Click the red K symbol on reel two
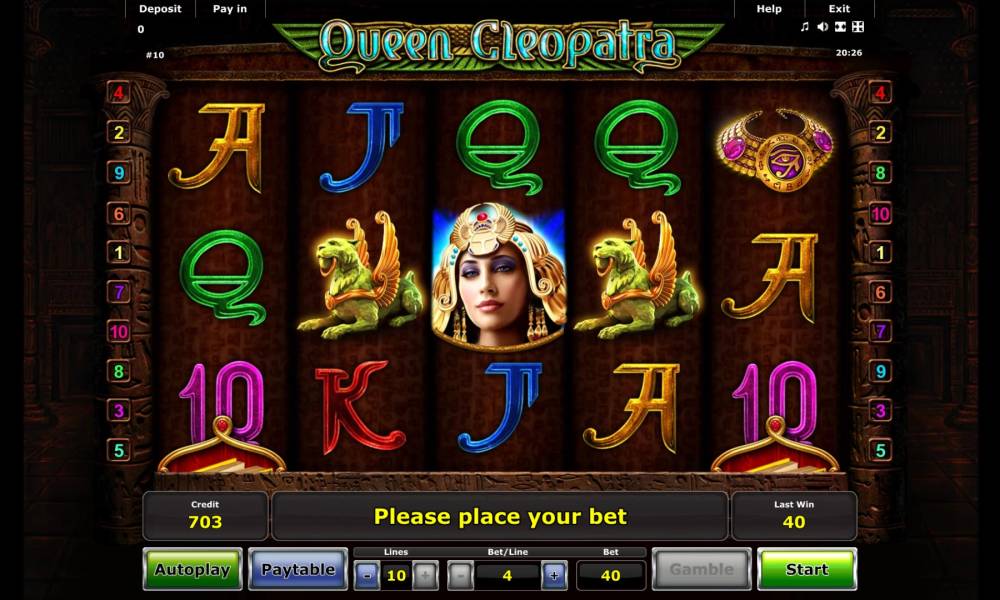Image resolution: width=1000 pixels, height=600 pixels. click(359, 406)
